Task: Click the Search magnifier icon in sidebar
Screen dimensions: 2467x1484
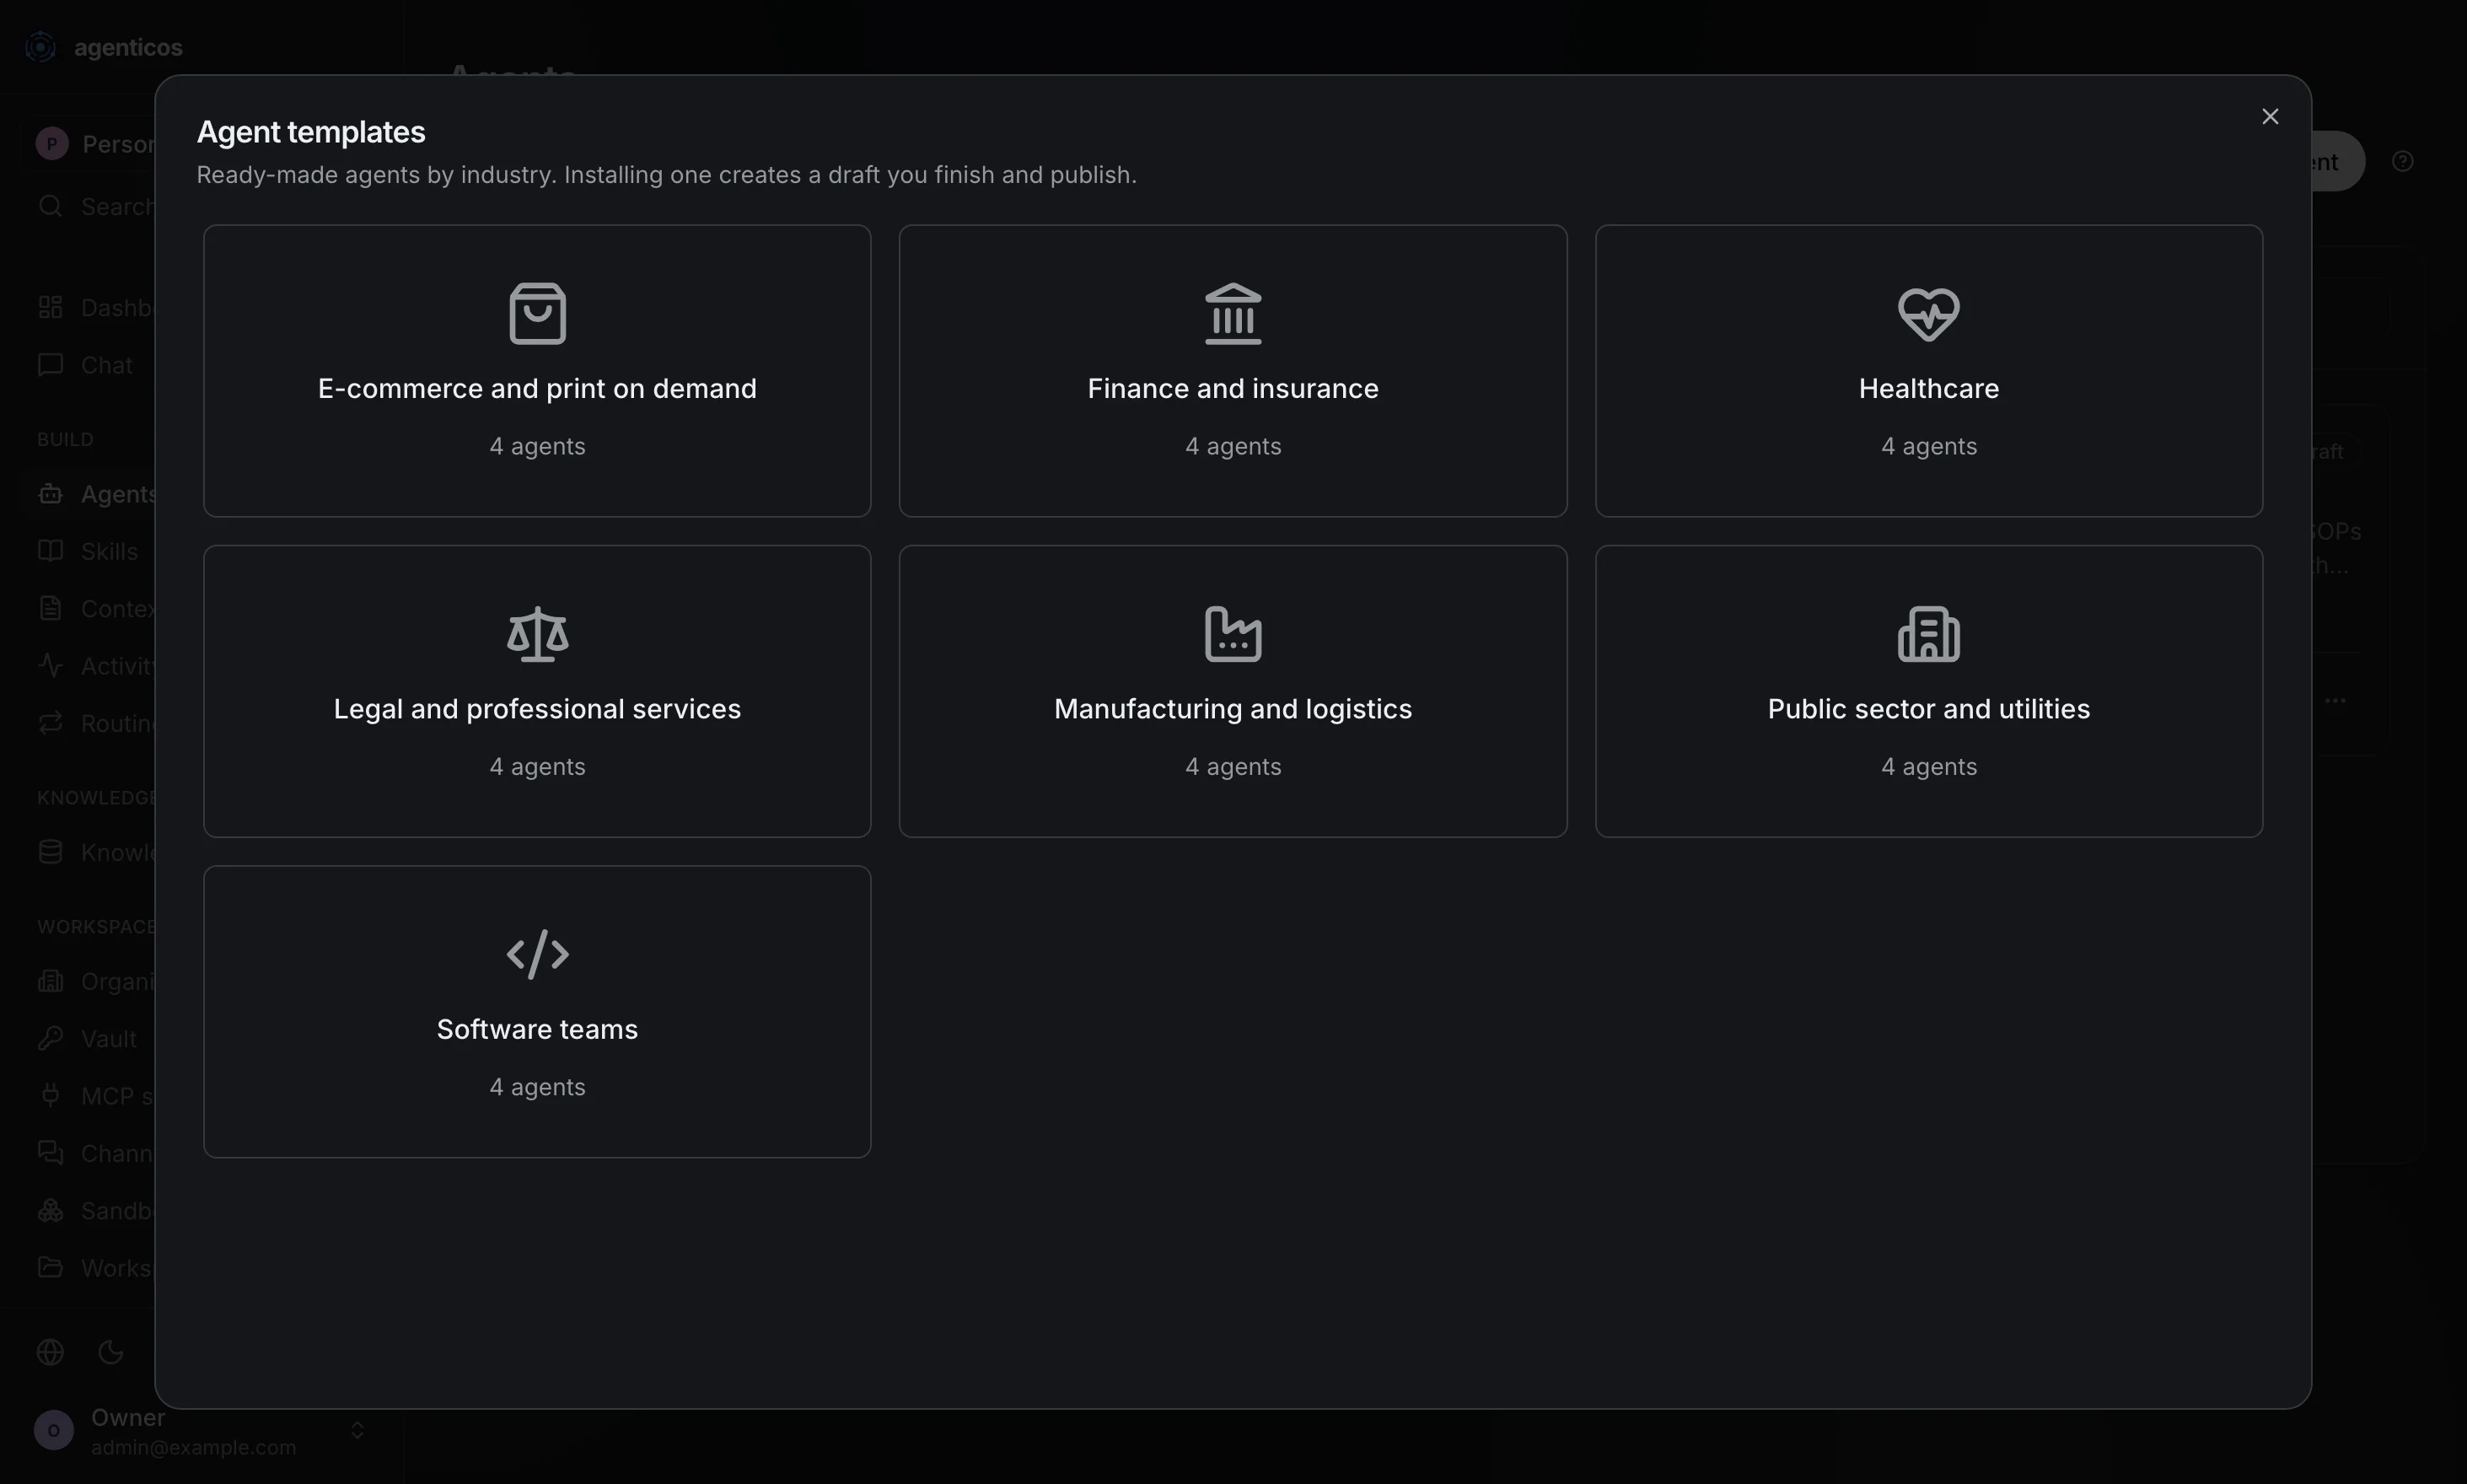Action: (50, 207)
